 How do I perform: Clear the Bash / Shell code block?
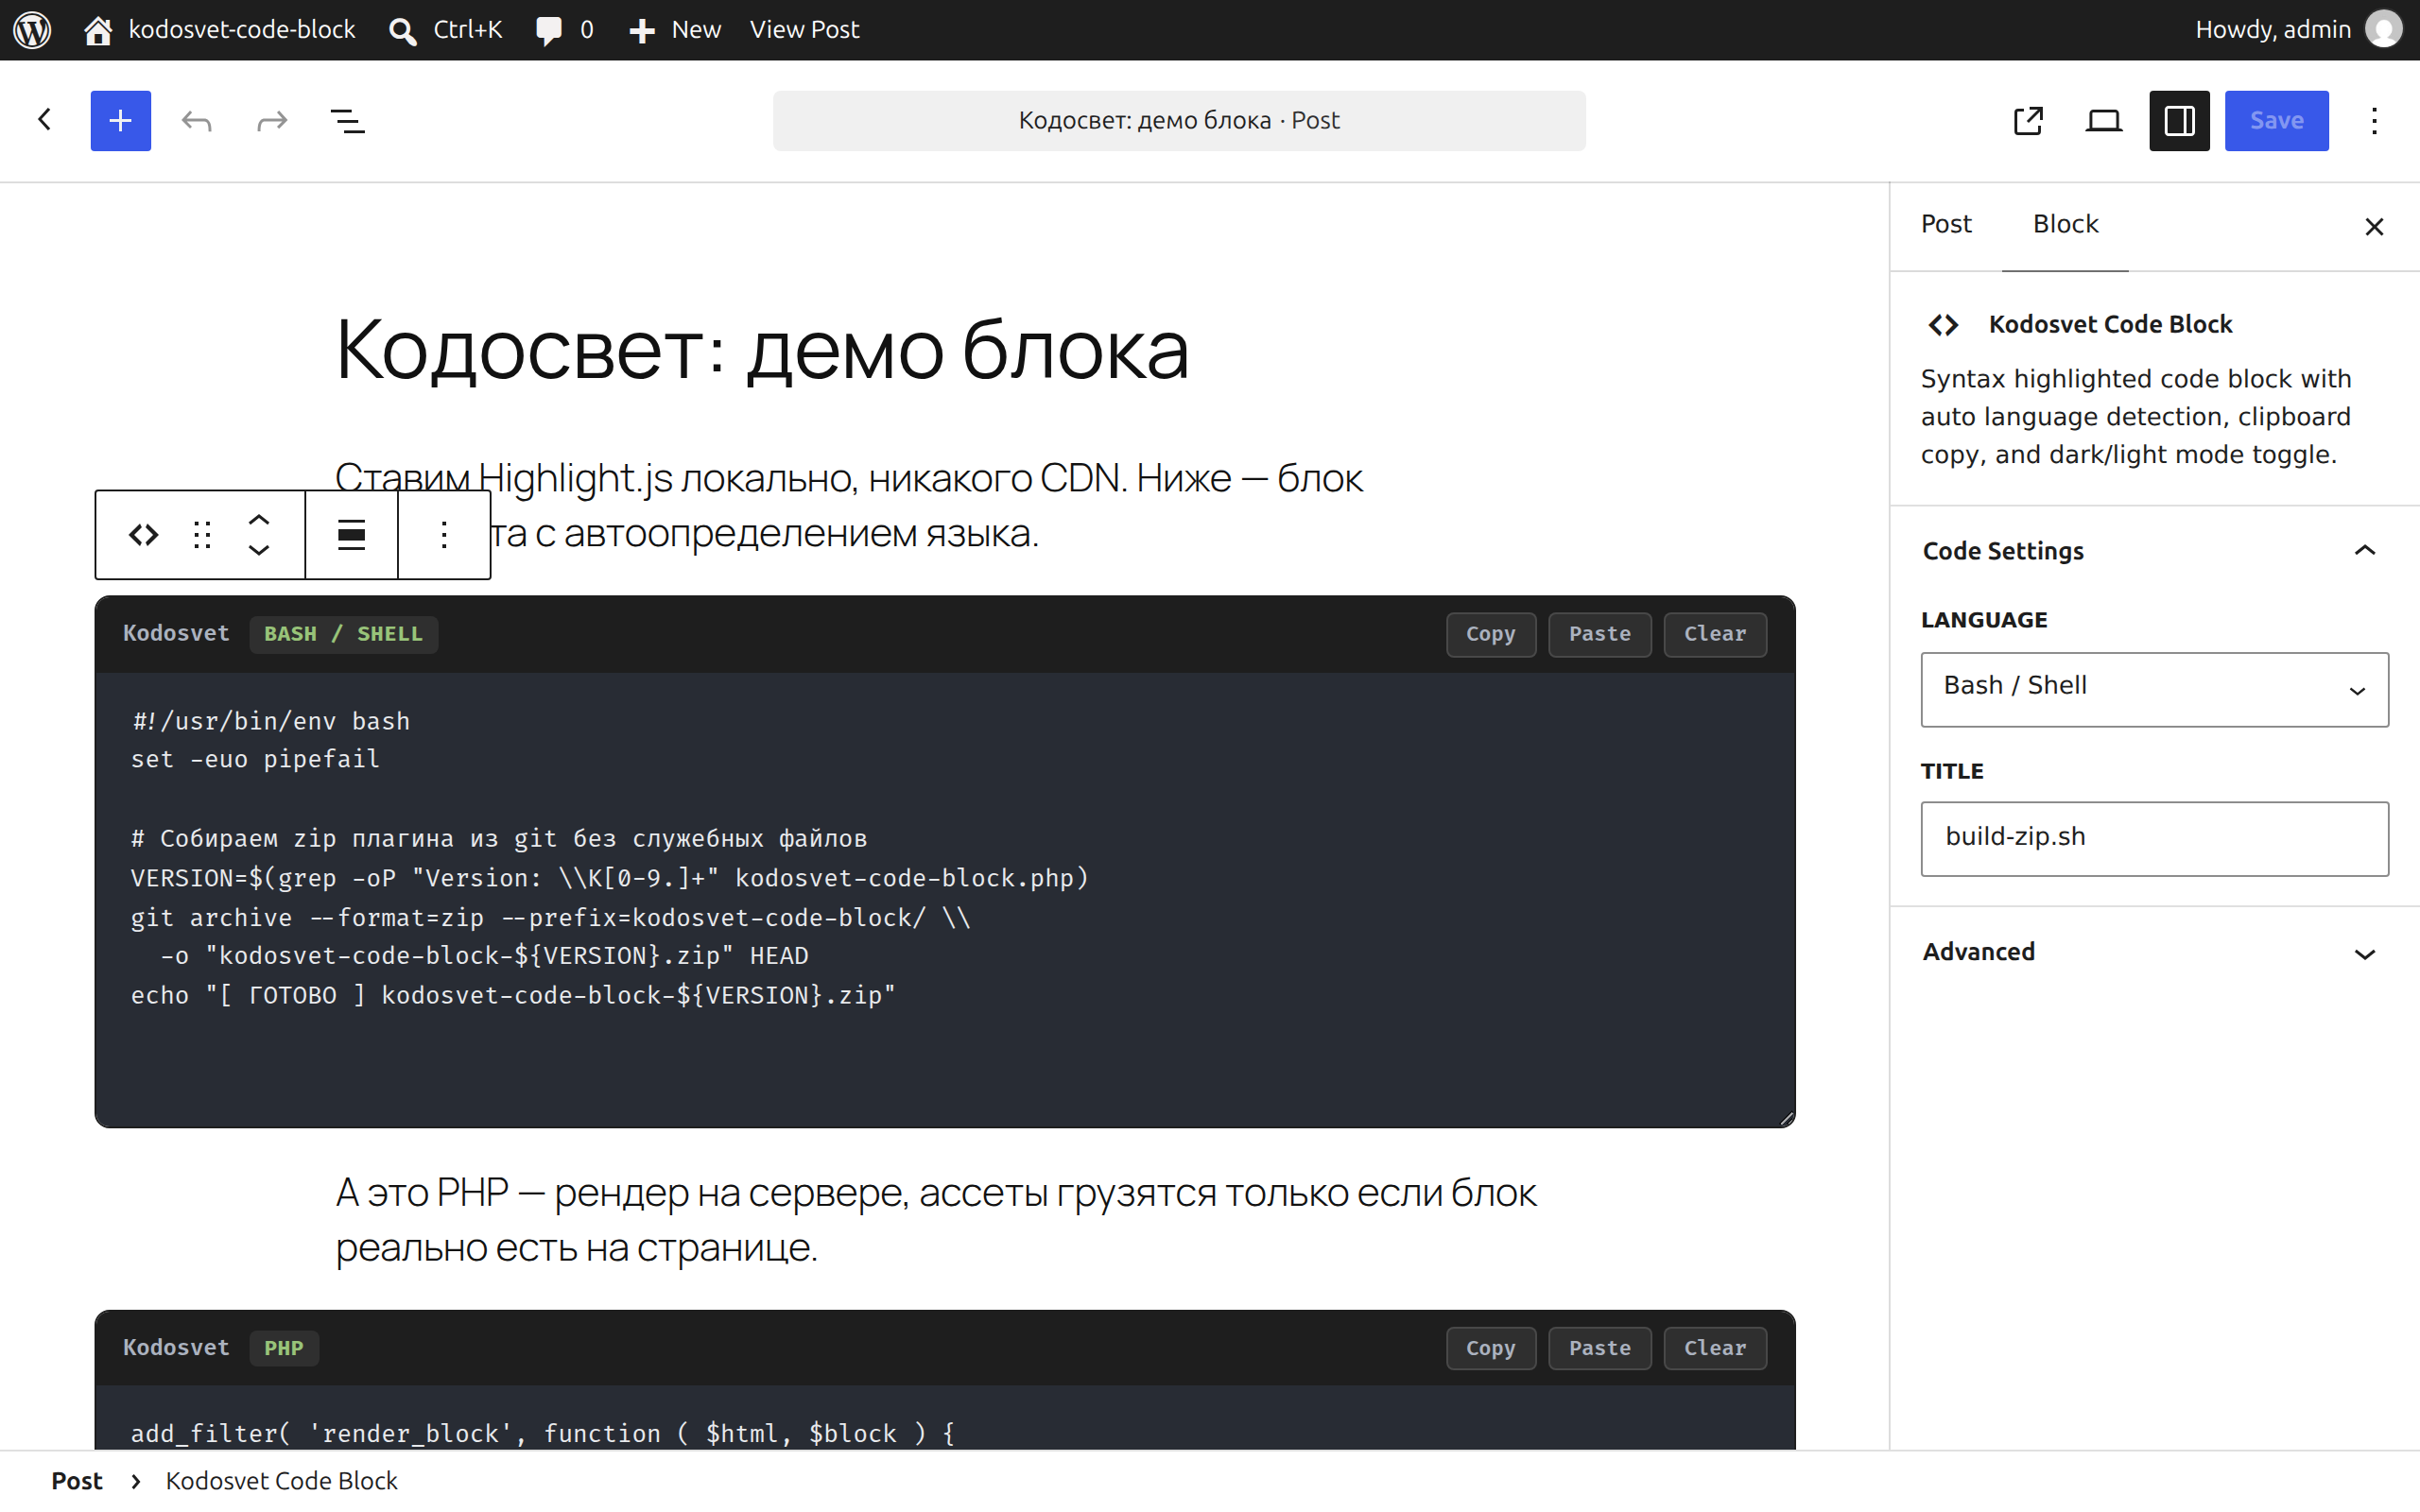1715,634
